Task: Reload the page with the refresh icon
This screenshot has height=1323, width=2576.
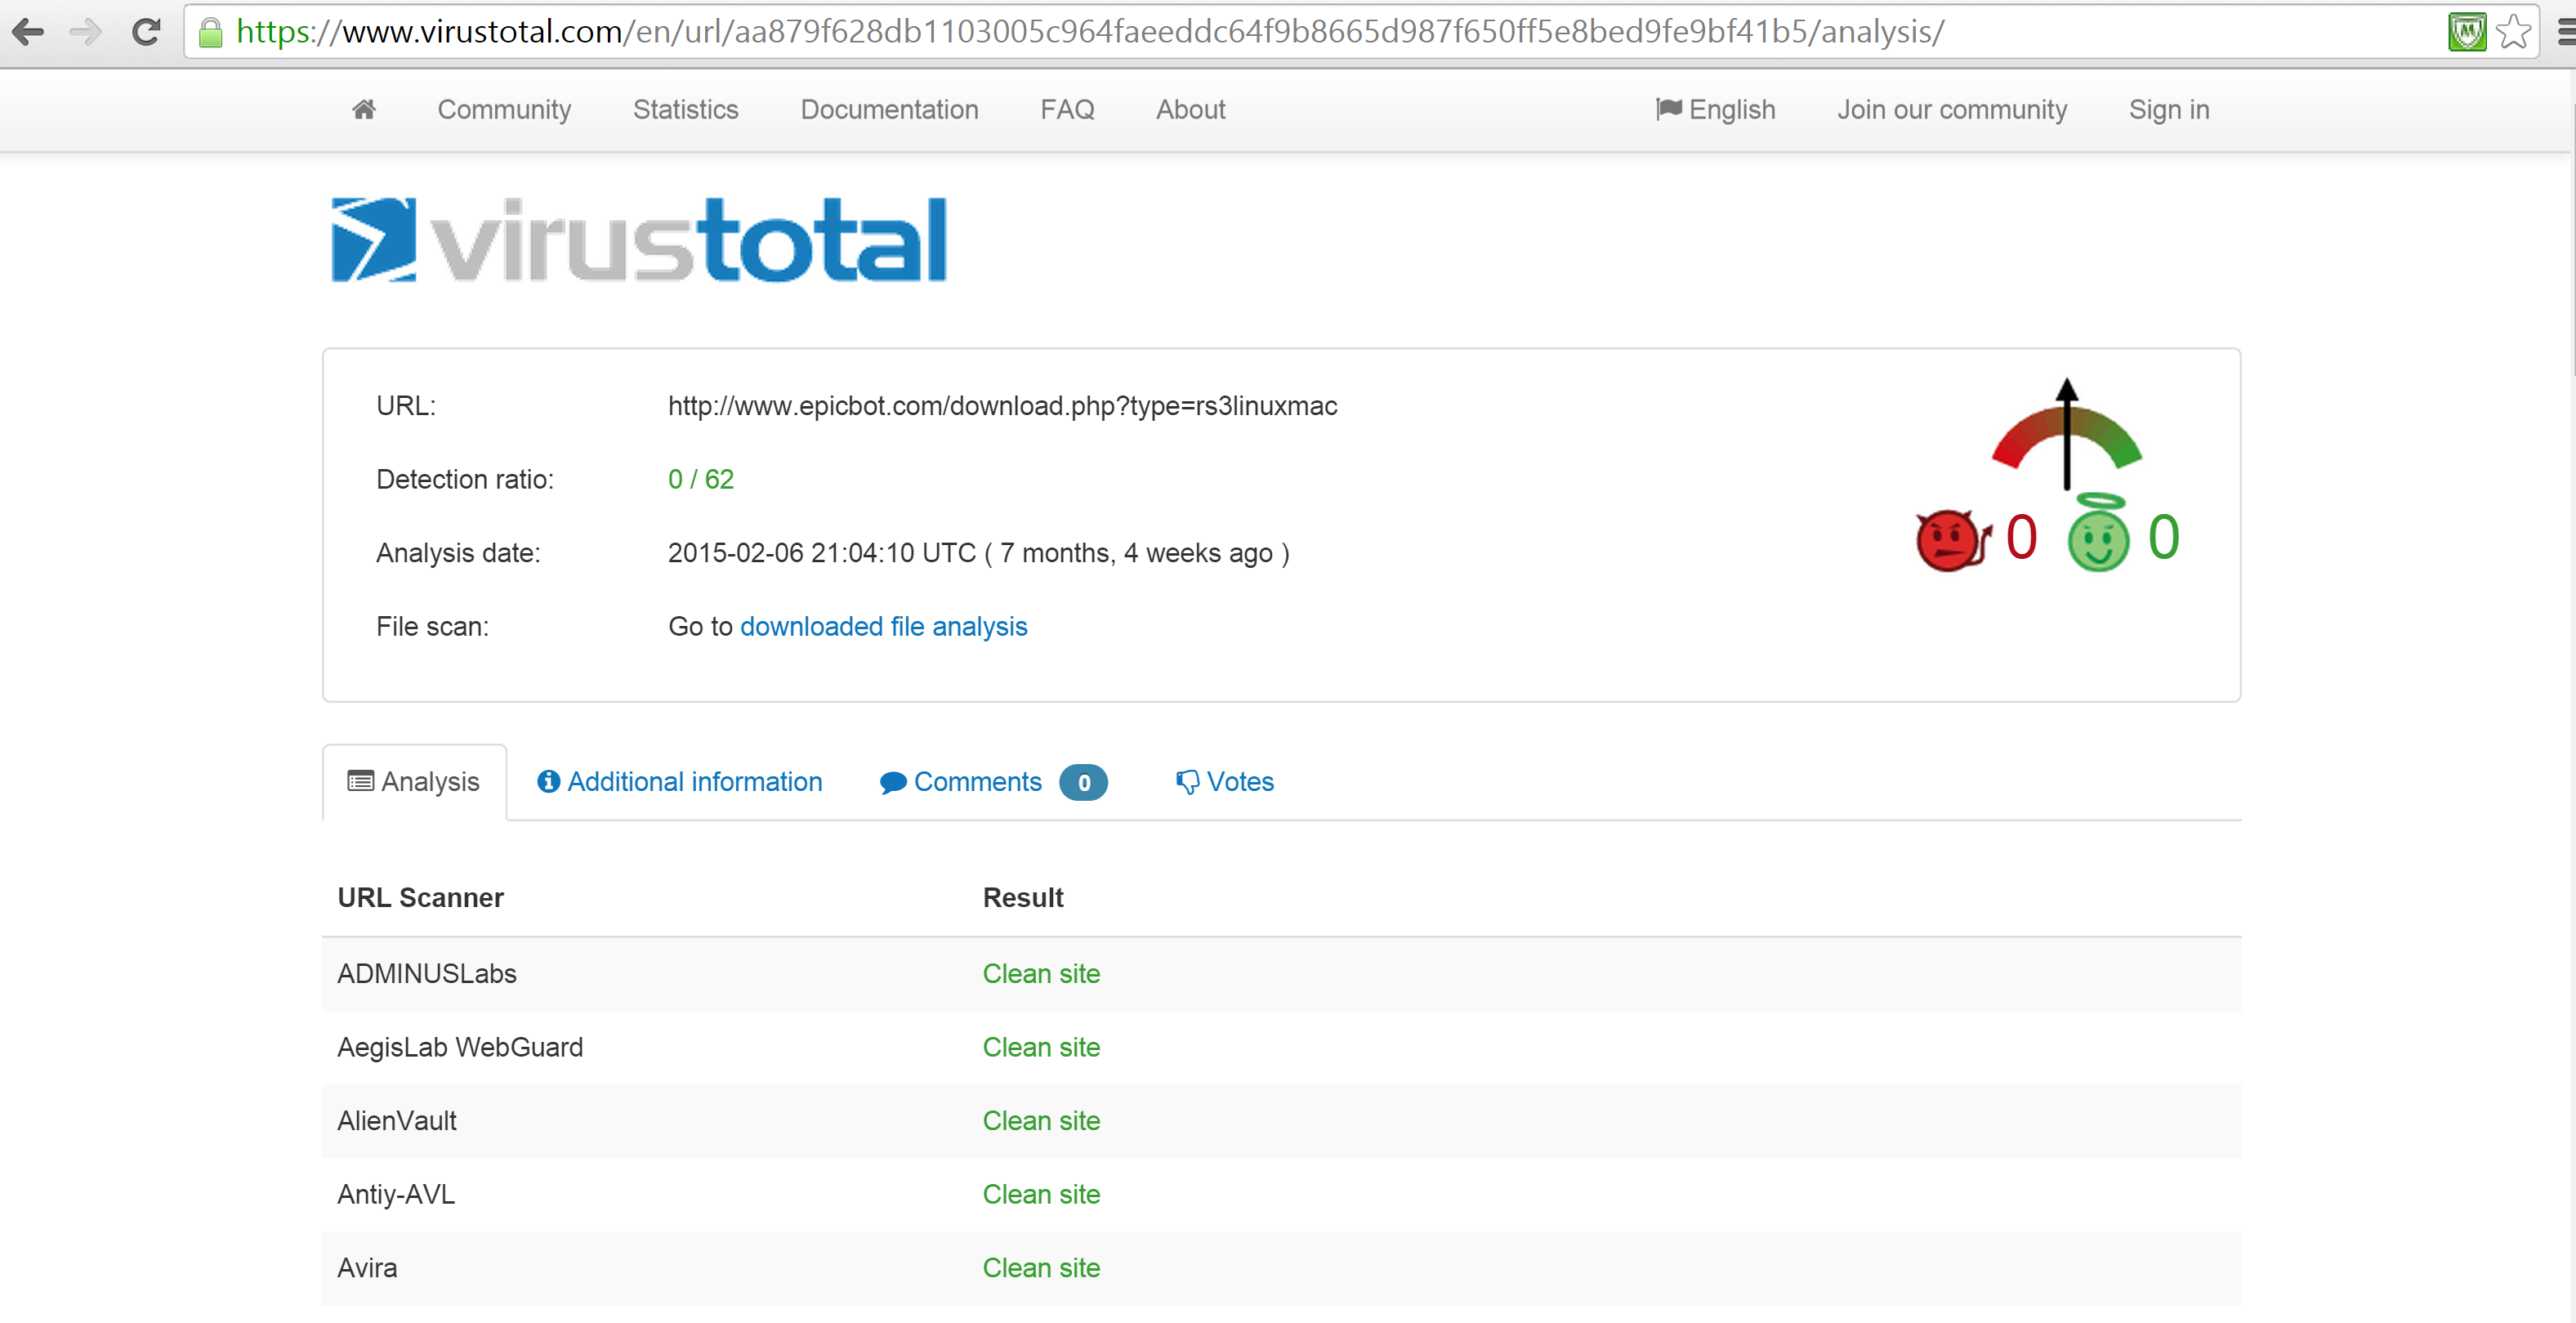Action: click(x=146, y=32)
